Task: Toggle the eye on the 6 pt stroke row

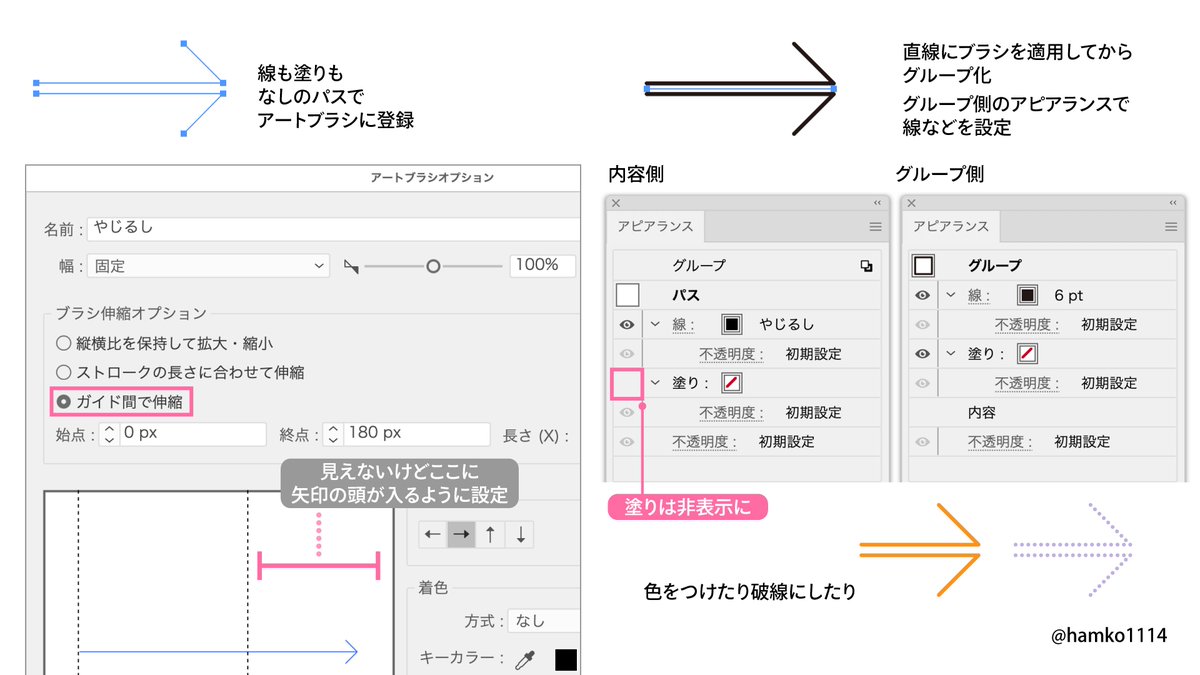Action: pos(923,296)
